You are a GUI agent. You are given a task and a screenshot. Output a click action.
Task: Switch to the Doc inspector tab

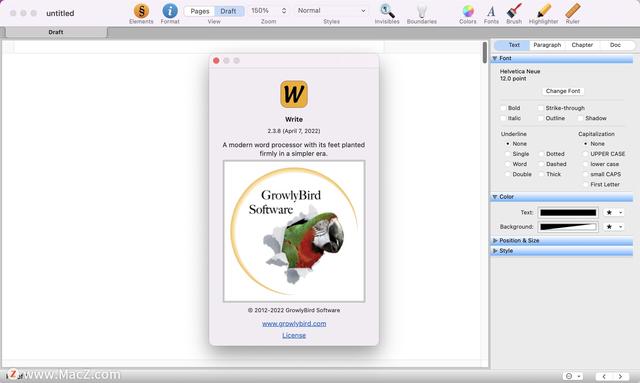(615, 45)
